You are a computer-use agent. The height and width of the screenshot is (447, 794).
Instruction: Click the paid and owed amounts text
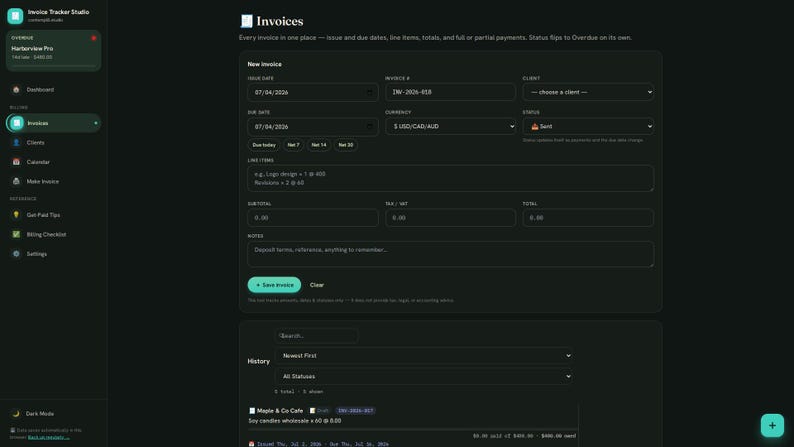coord(524,436)
